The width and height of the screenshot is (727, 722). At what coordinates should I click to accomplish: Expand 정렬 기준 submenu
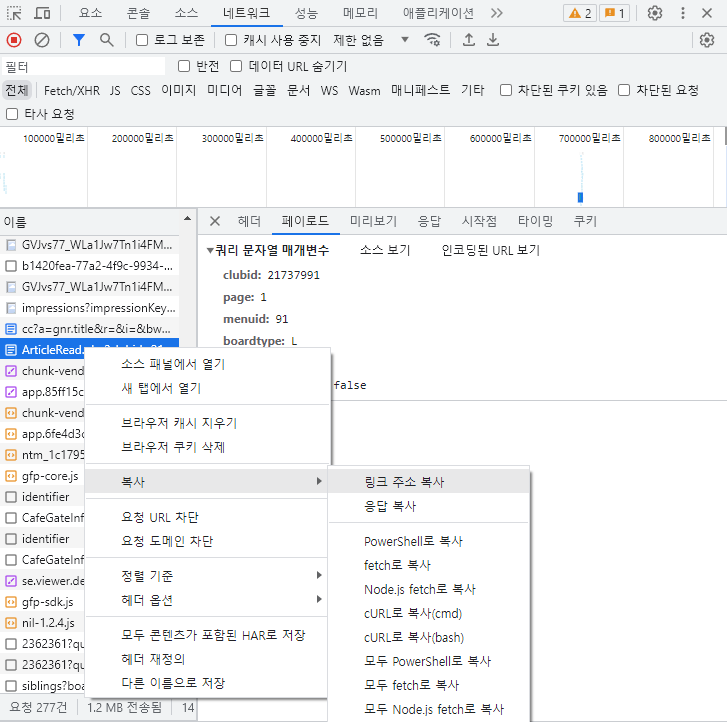tap(207, 576)
